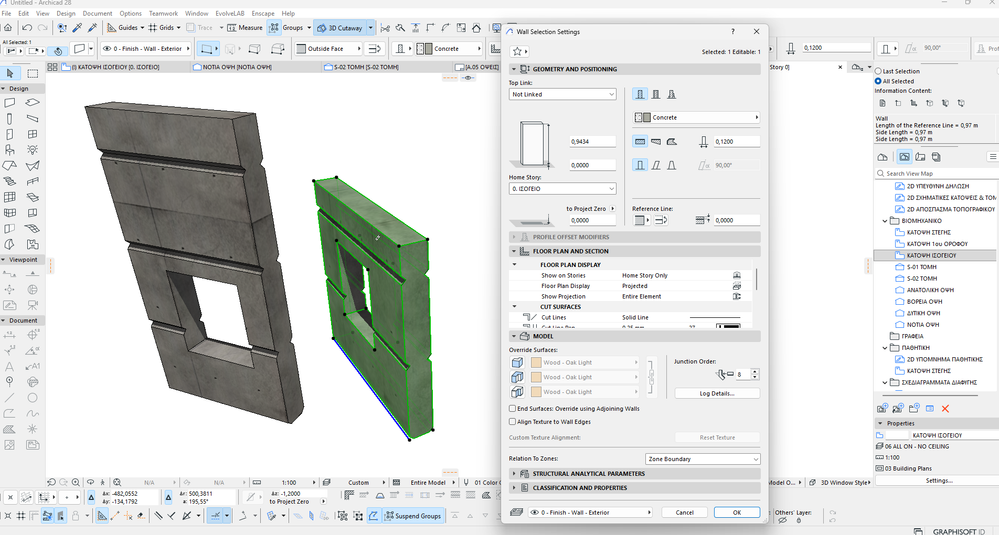
Task: Click the Grids icon in the toolbar
Action: coord(153,27)
